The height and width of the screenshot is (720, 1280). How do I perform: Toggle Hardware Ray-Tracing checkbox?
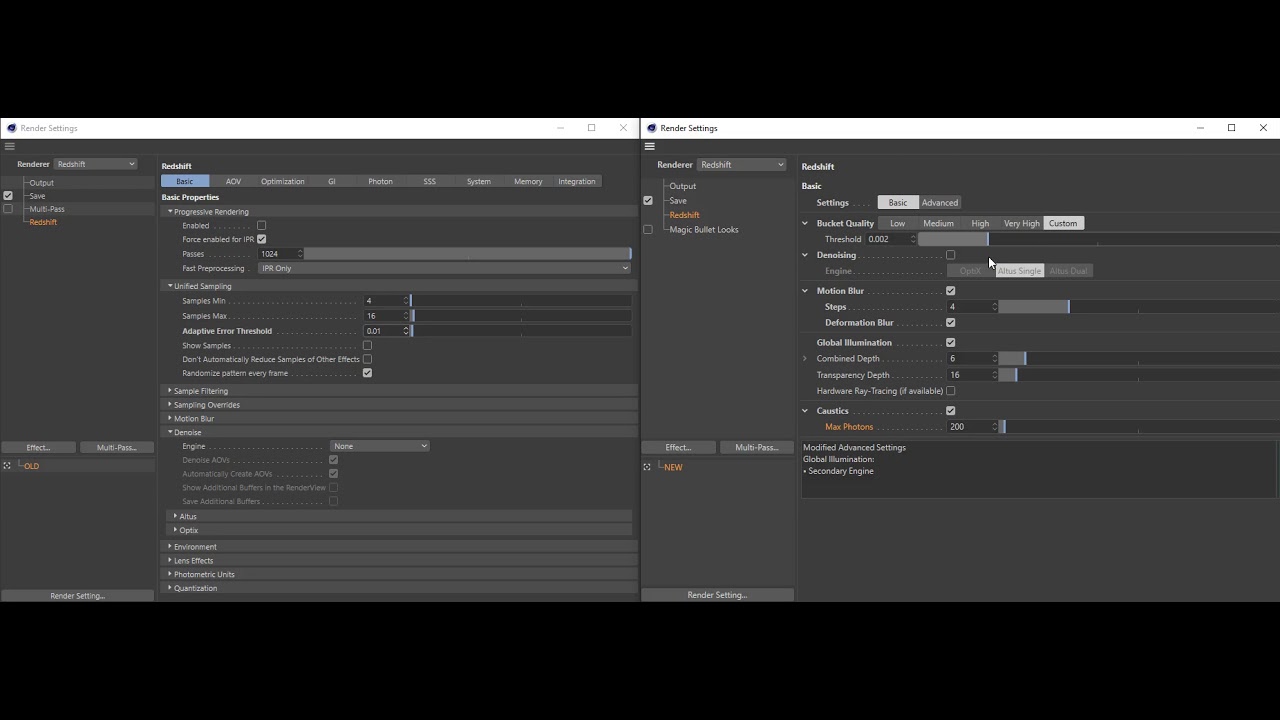coord(951,391)
